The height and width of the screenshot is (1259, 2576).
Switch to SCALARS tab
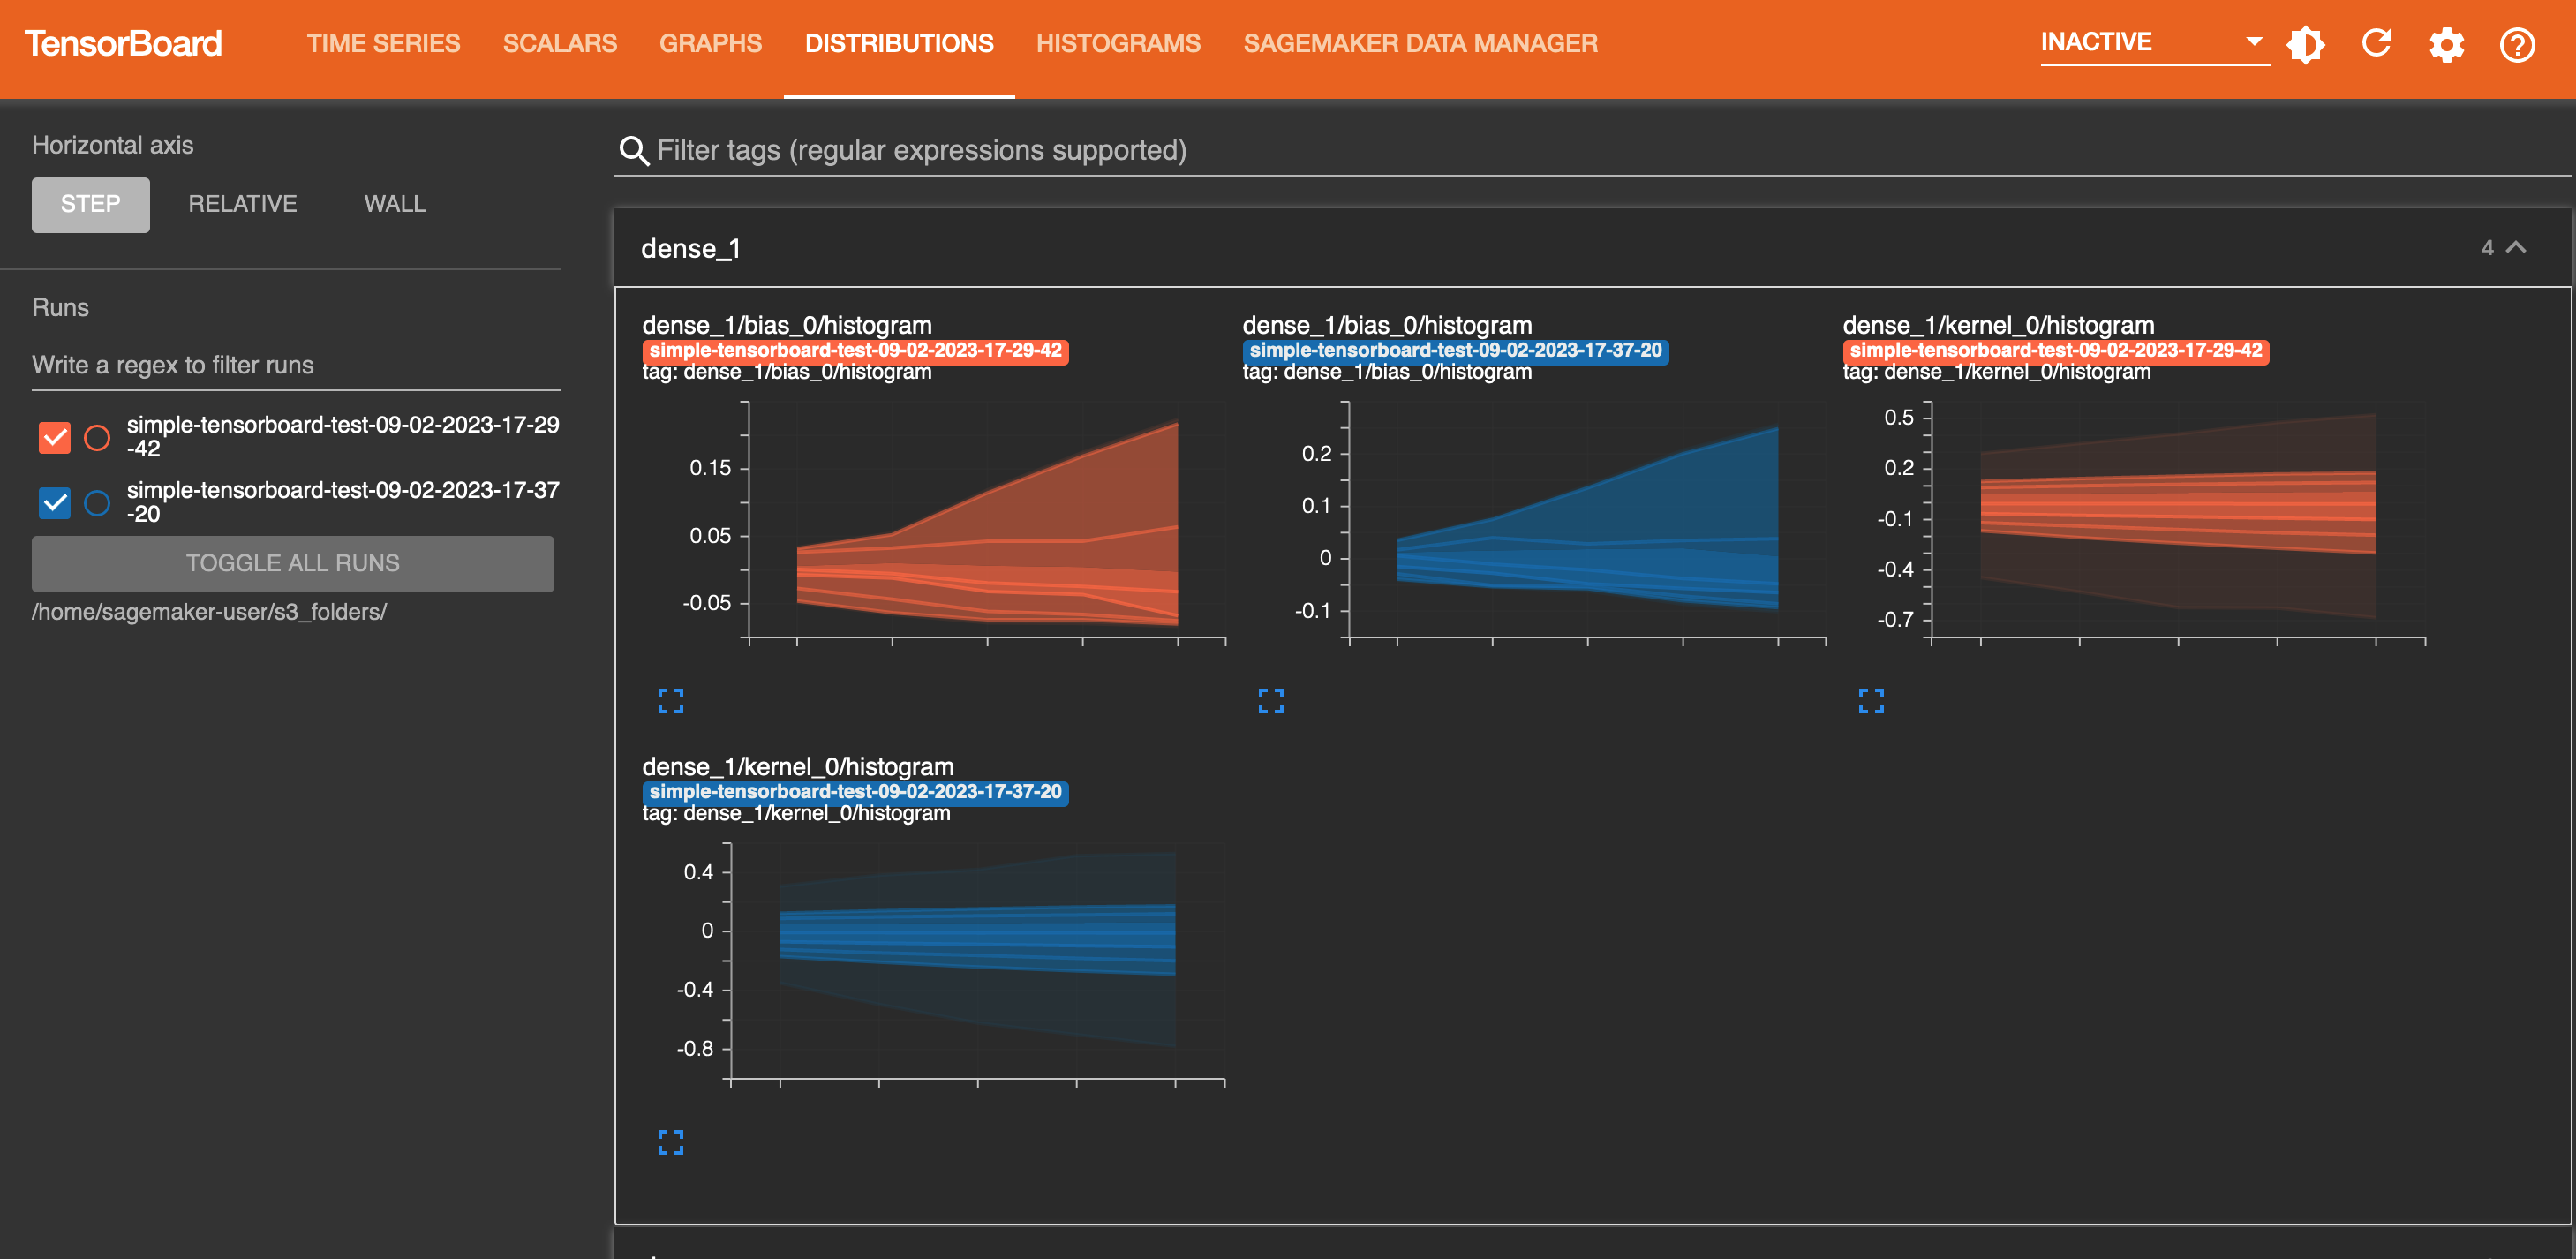coord(559,44)
